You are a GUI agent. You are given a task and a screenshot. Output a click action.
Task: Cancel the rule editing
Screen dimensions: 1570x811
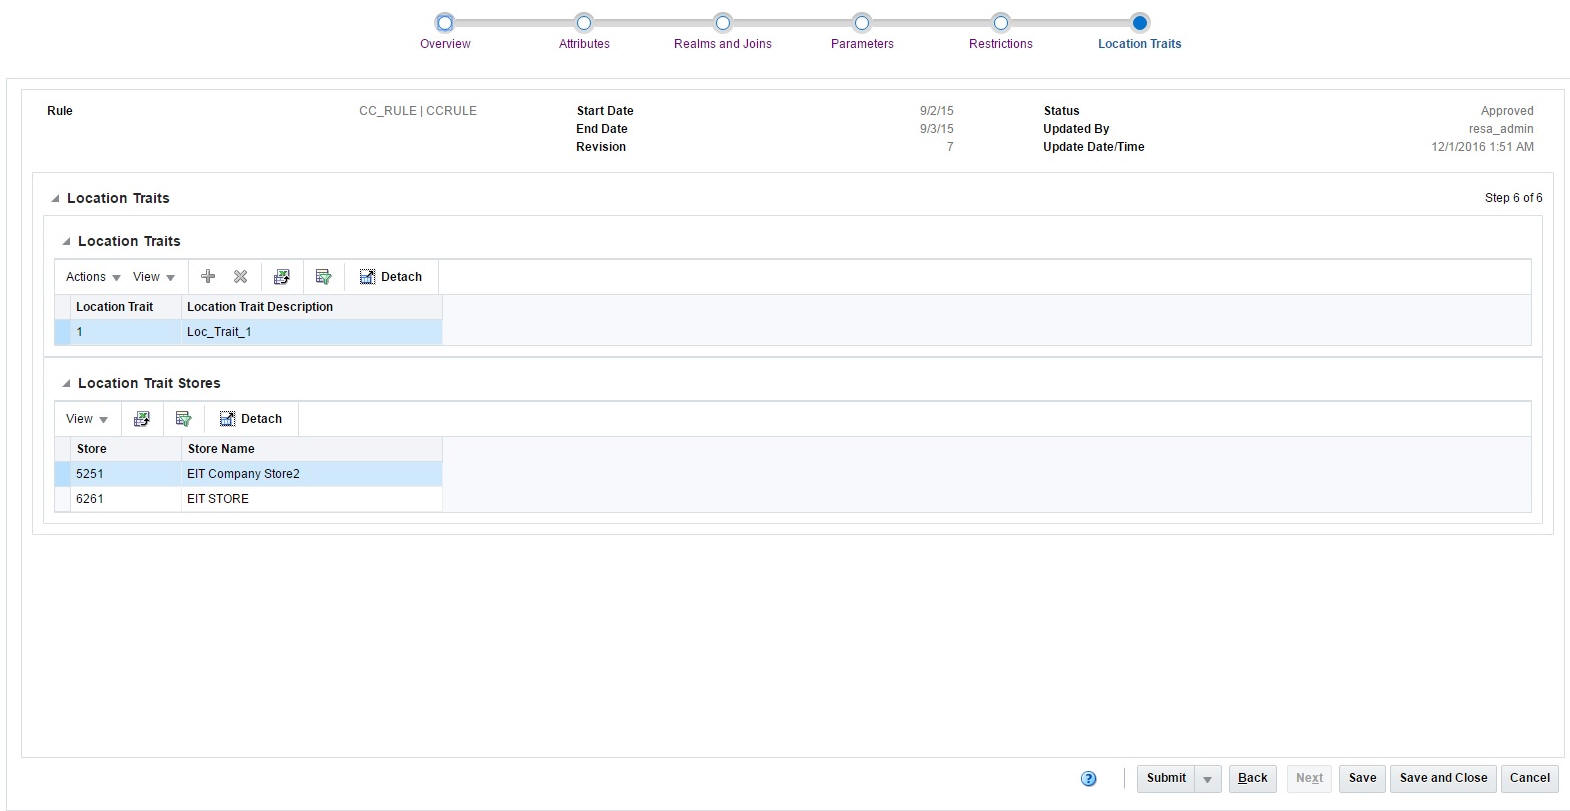click(x=1530, y=779)
